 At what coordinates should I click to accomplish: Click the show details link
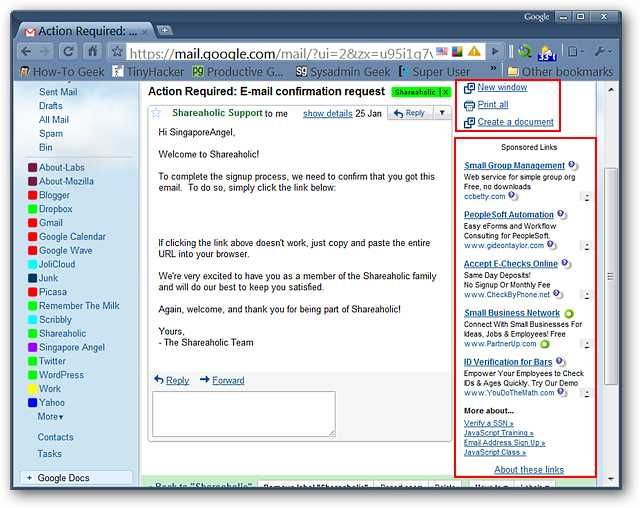coord(327,113)
